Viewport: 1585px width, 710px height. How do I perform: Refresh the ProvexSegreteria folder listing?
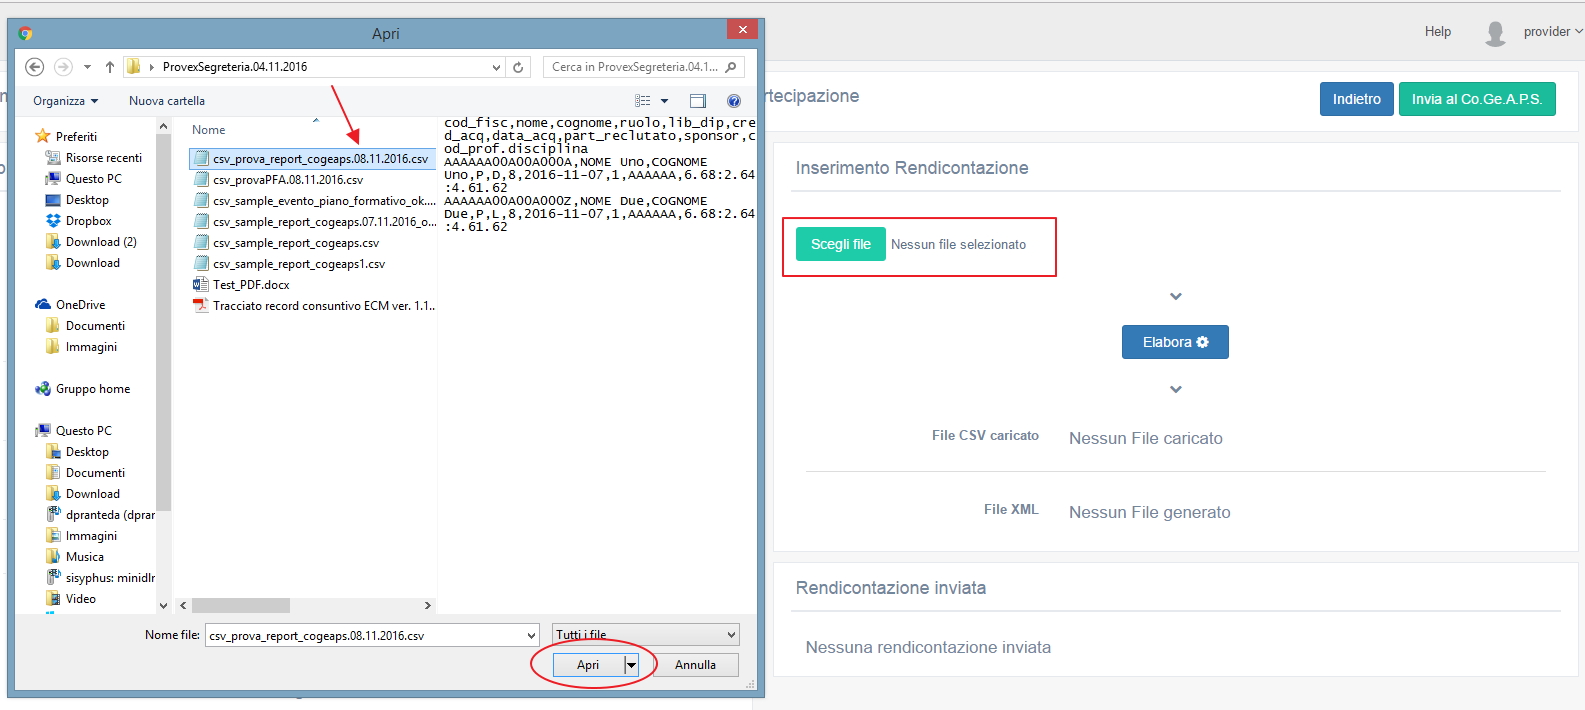click(x=518, y=67)
